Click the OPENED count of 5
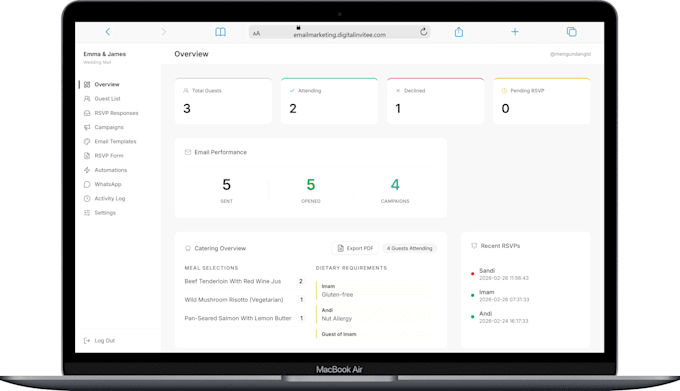The image size is (680, 391). (x=311, y=185)
